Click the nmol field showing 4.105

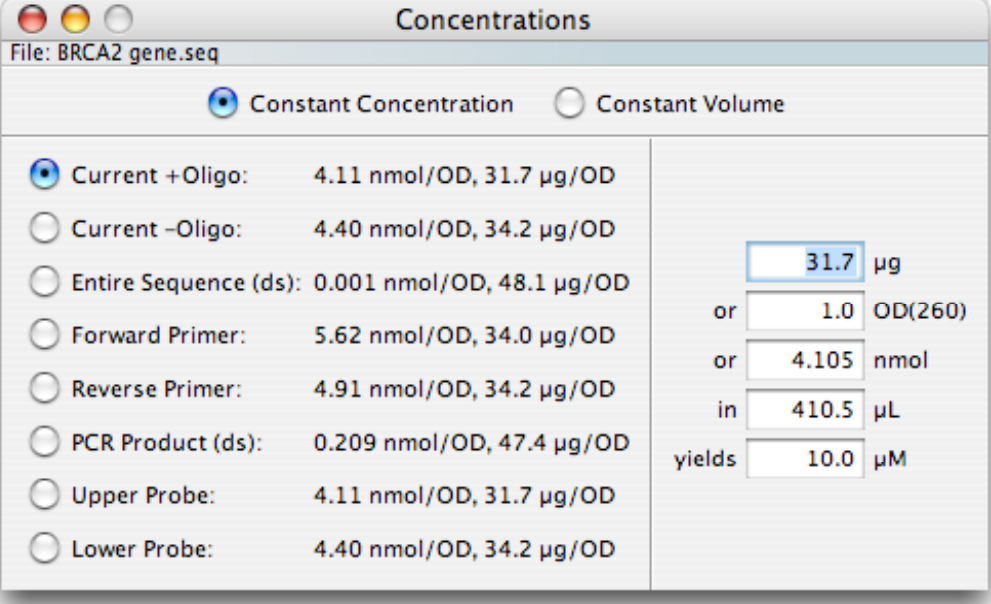tap(805, 360)
